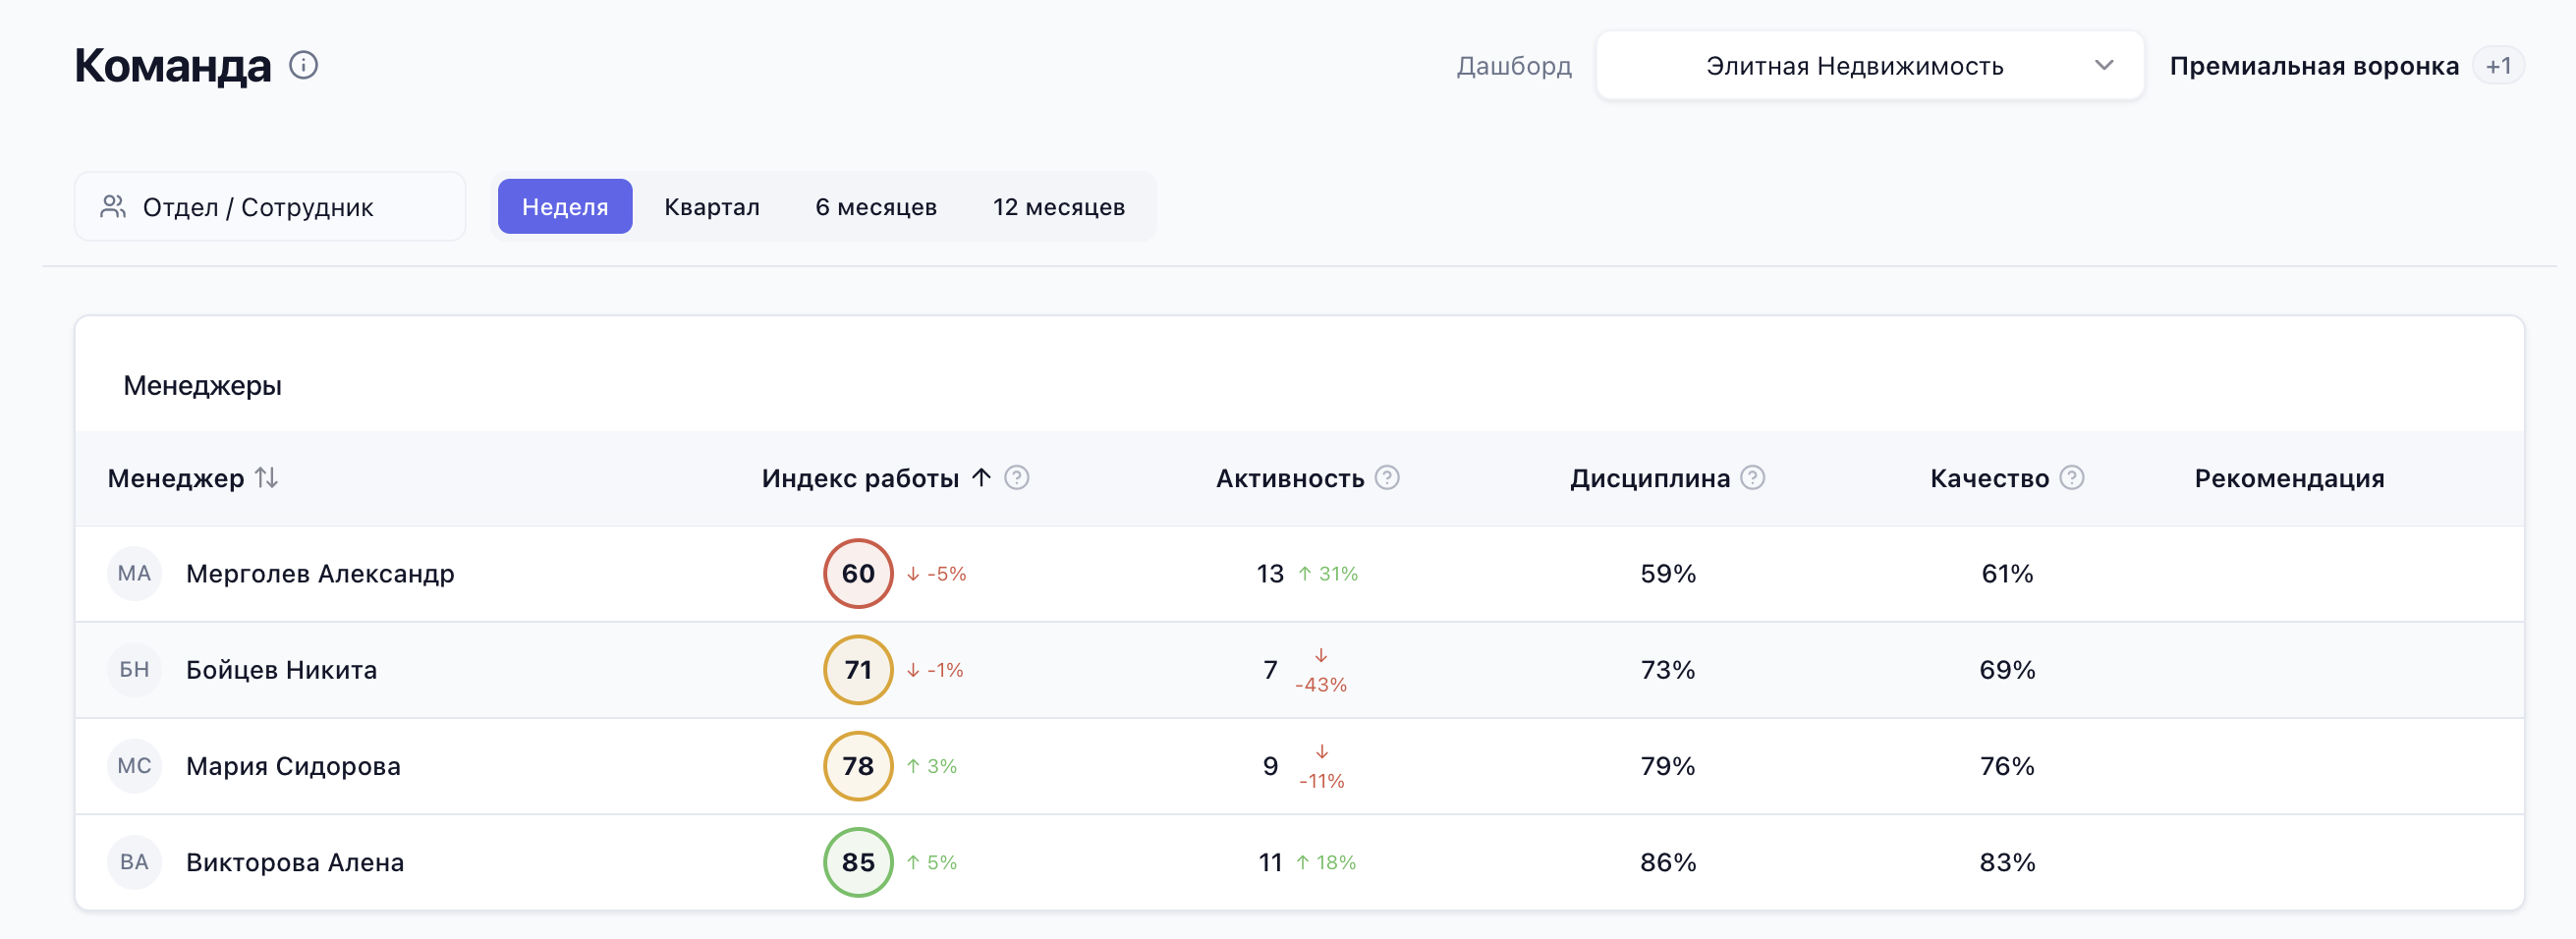Image resolution: width=2576 pixels, height=939 pixels.
Task: Click the МА avatar of Мерголев Александр
Action: (x=134, y=573)
